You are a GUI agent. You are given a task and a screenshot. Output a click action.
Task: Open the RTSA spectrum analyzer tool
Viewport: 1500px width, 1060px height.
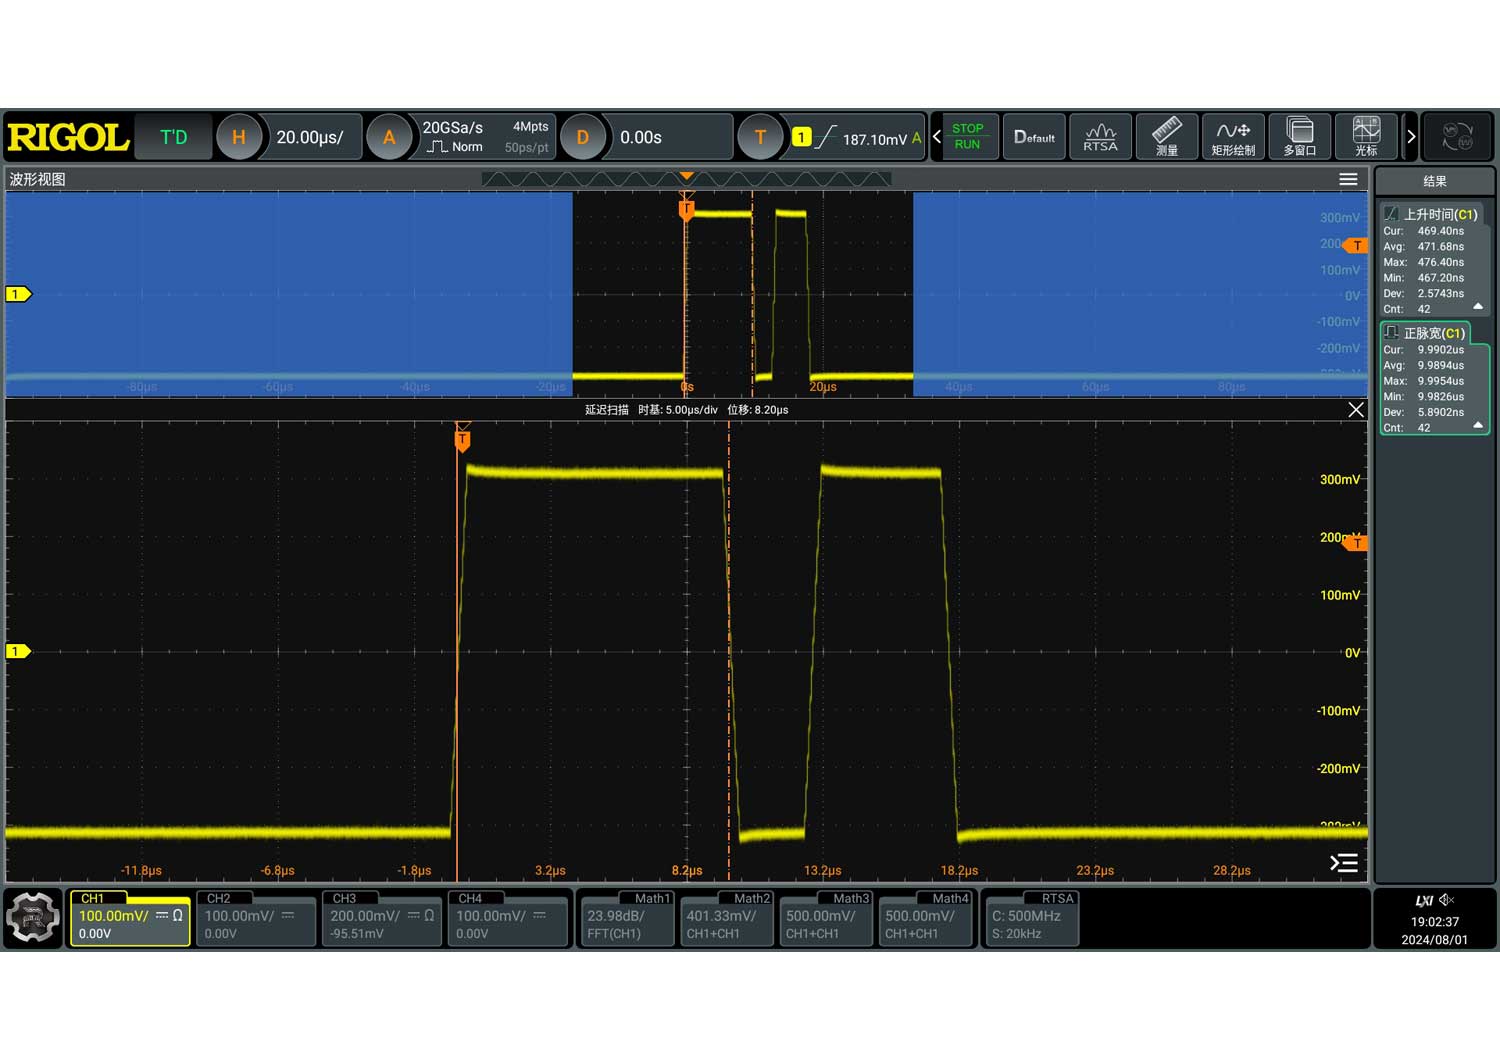pos(1100,137)
